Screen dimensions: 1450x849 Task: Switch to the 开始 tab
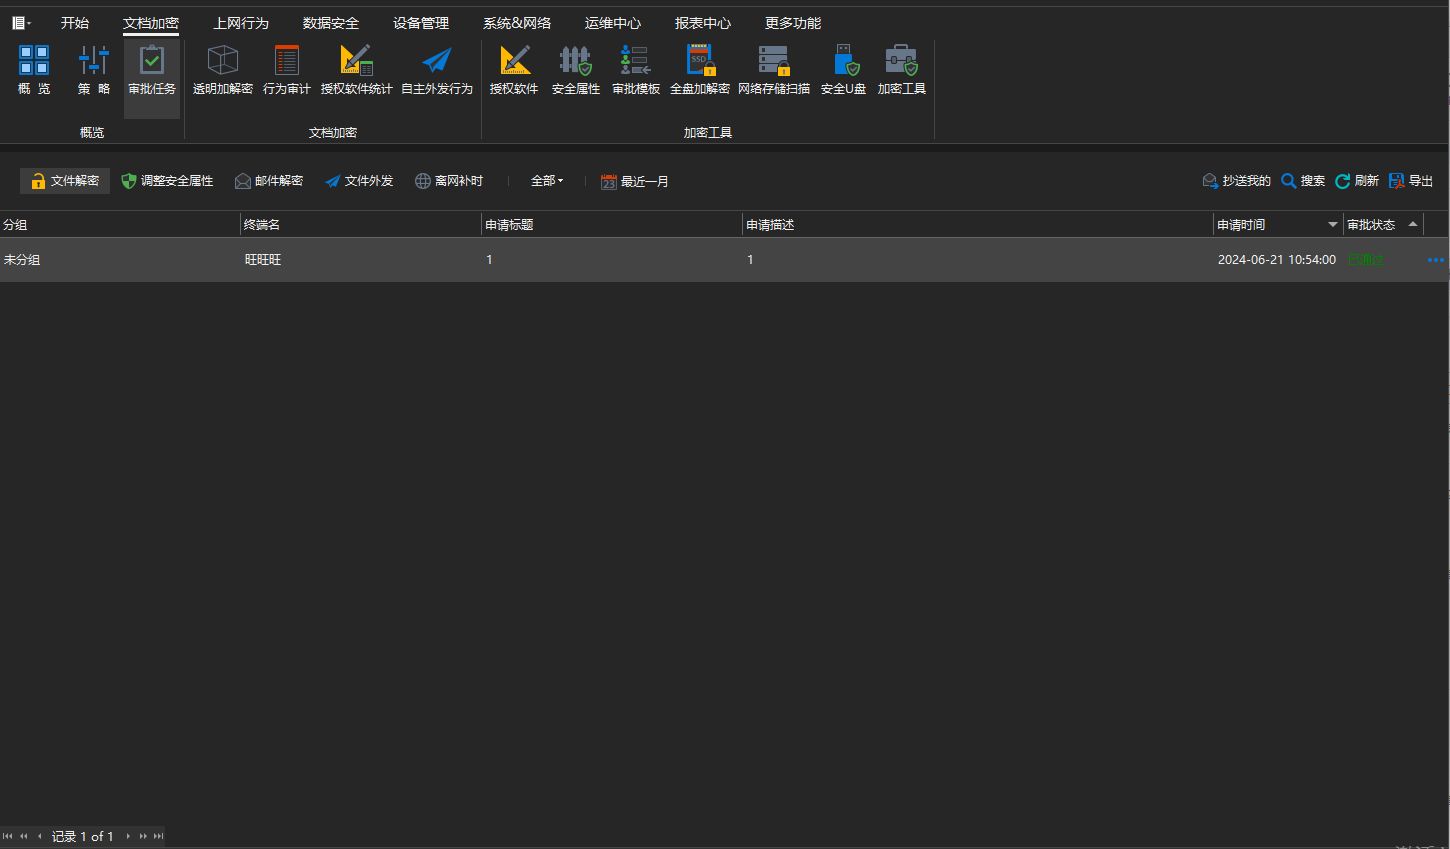[x=75, y=23]
